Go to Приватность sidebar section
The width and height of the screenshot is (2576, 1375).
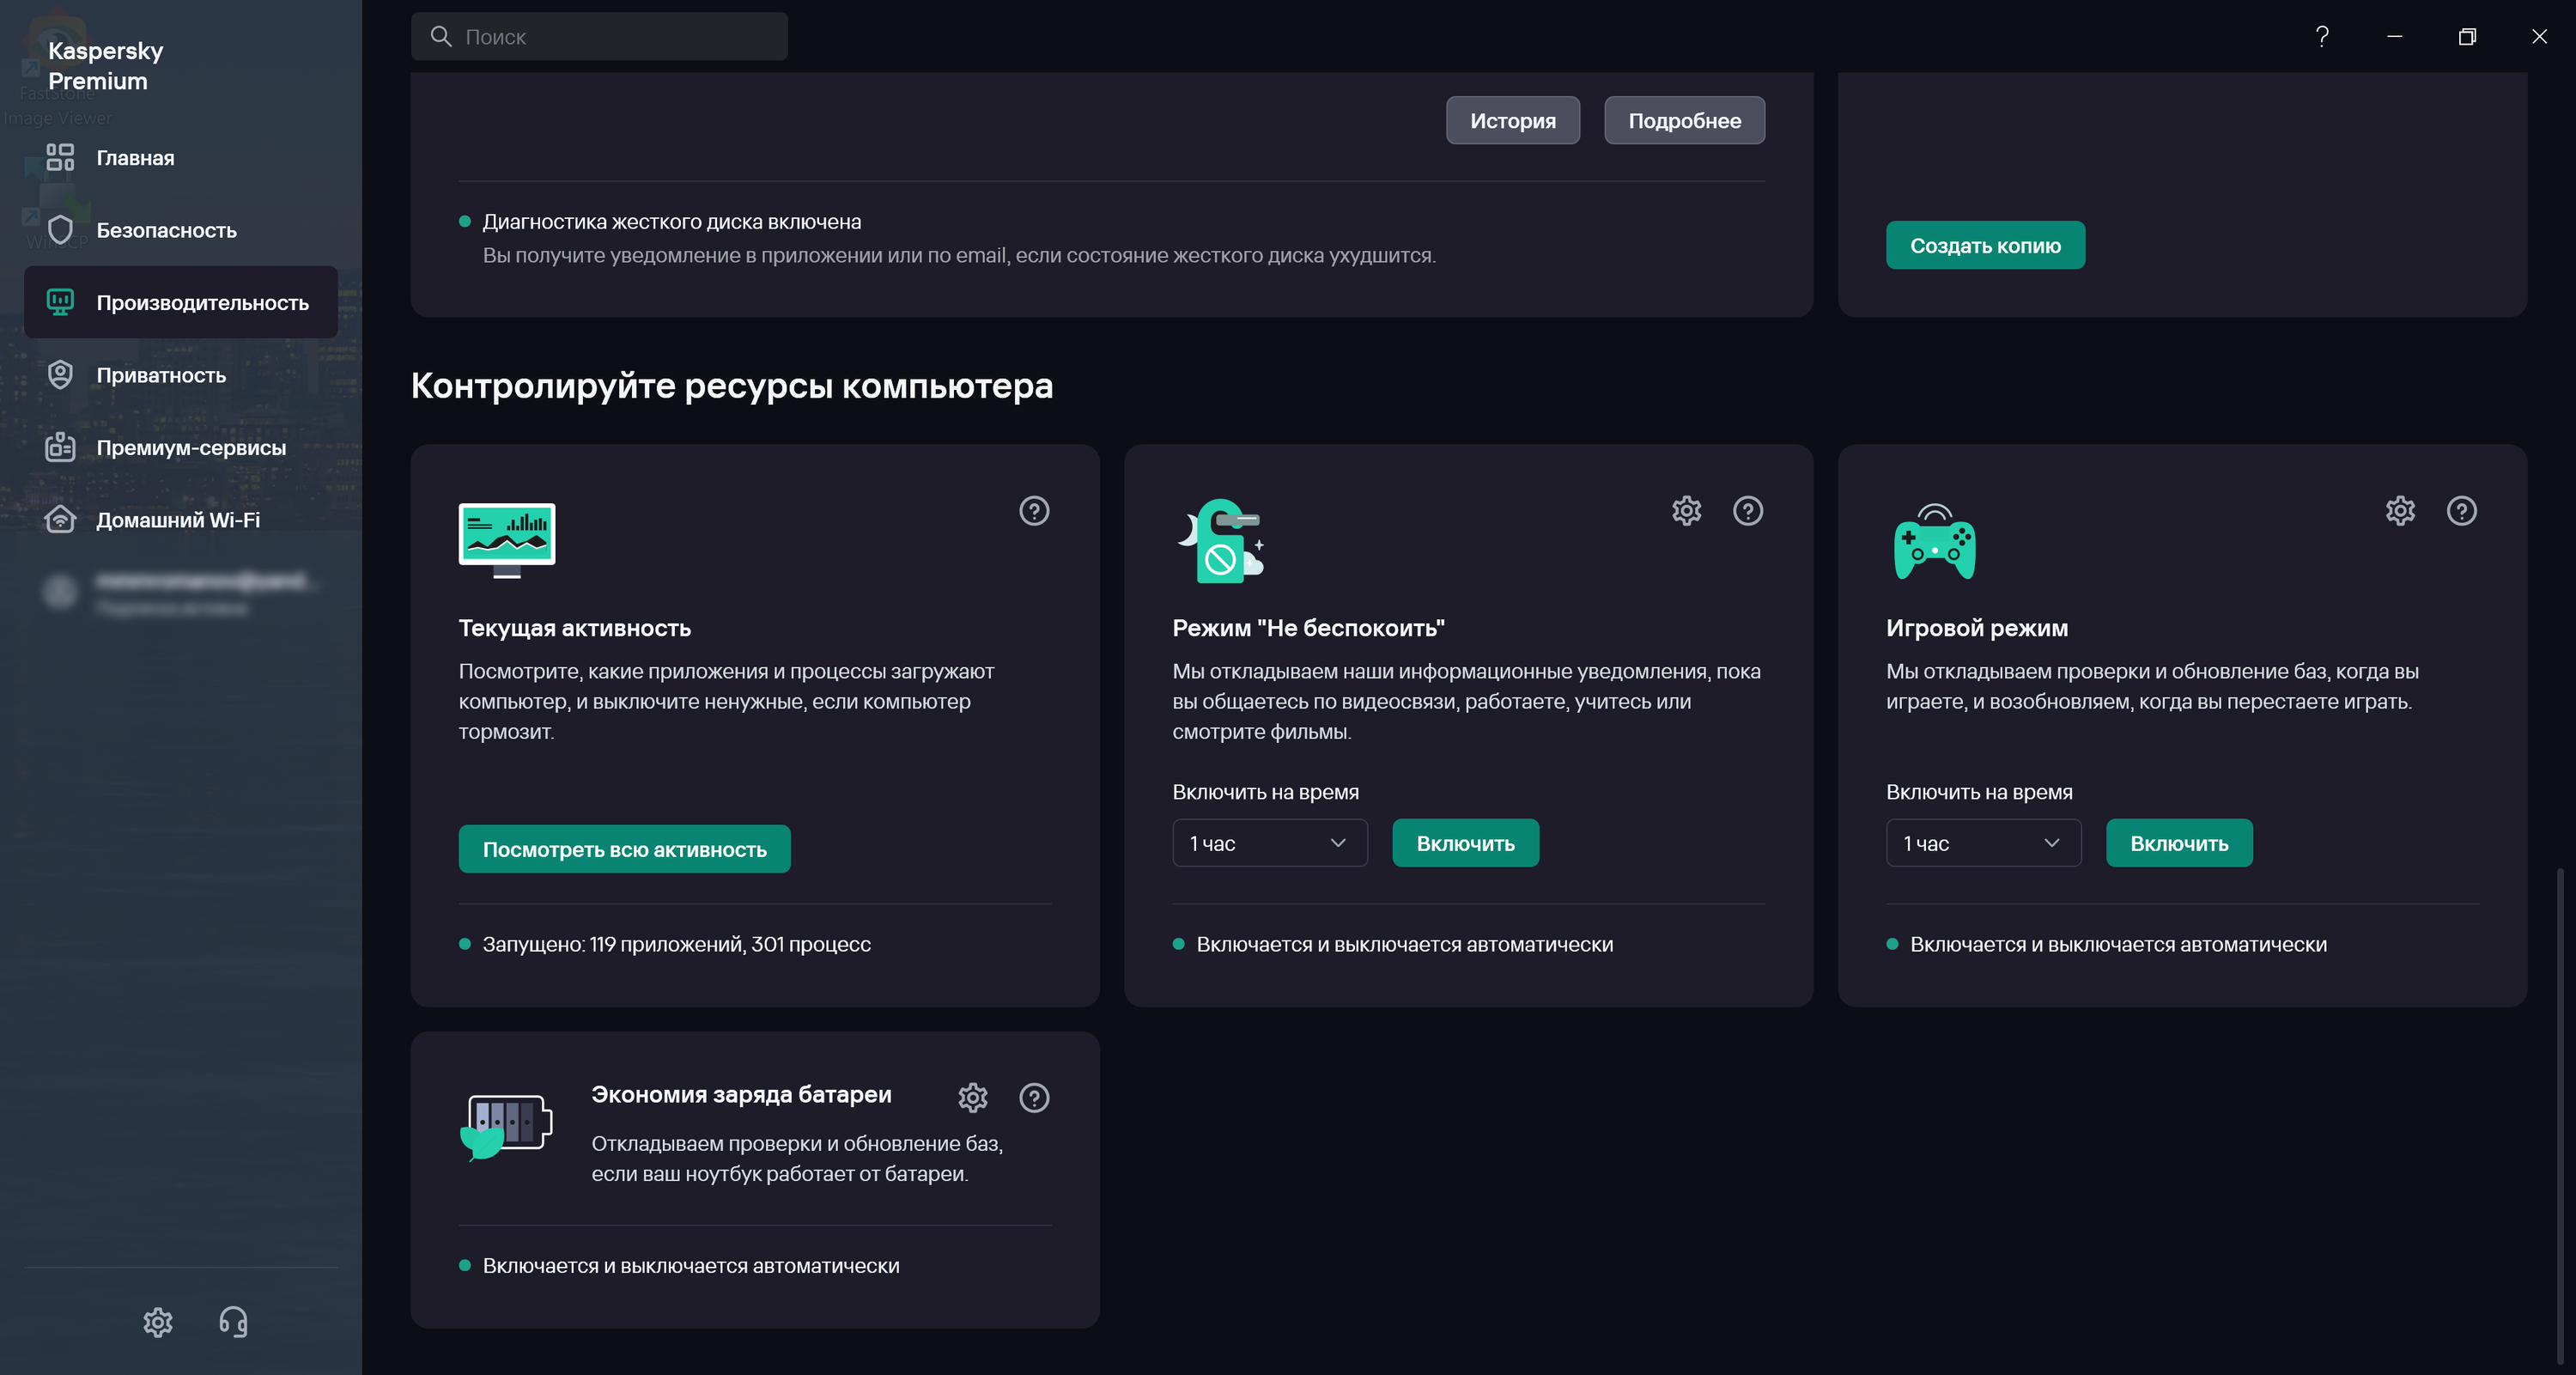(161, 375)
